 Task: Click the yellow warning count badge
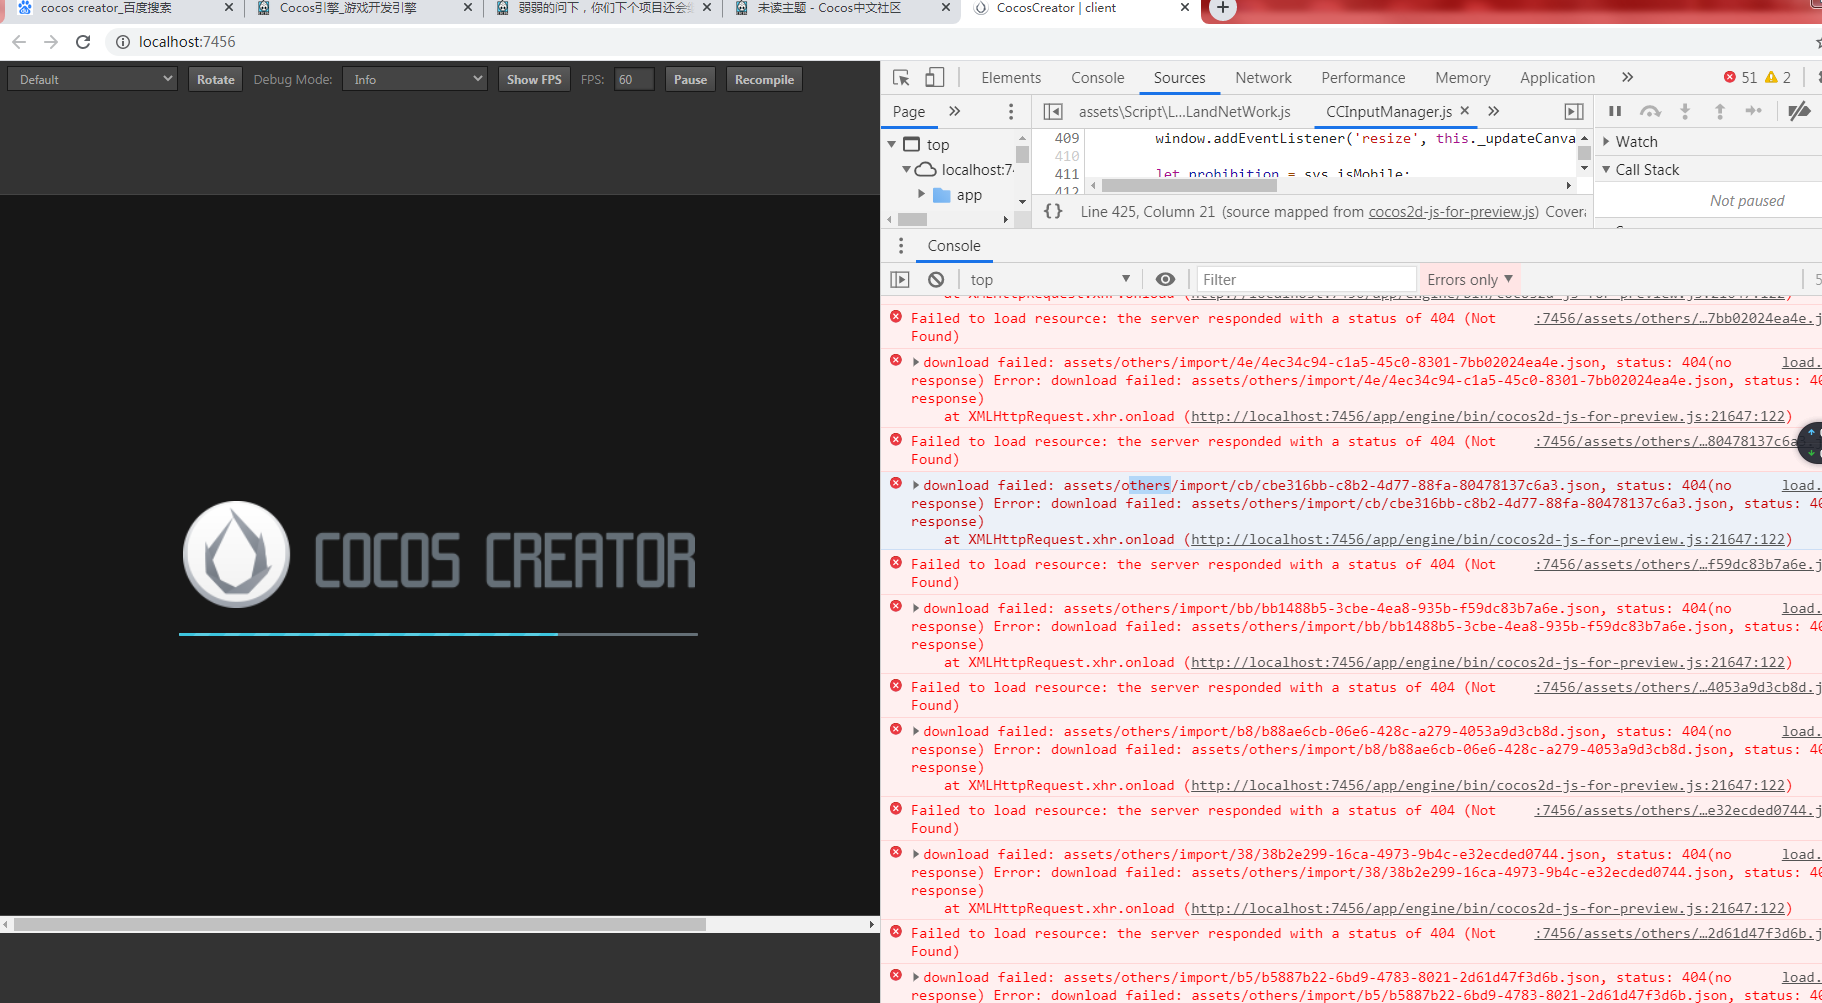point(1778,78)
